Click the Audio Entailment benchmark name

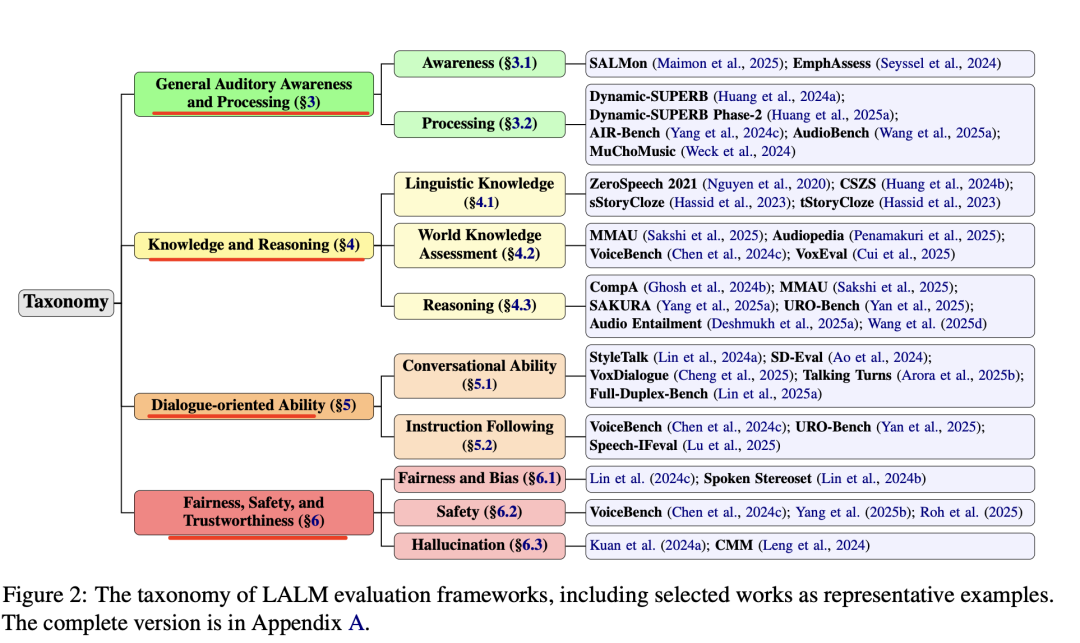pos(646,324)
